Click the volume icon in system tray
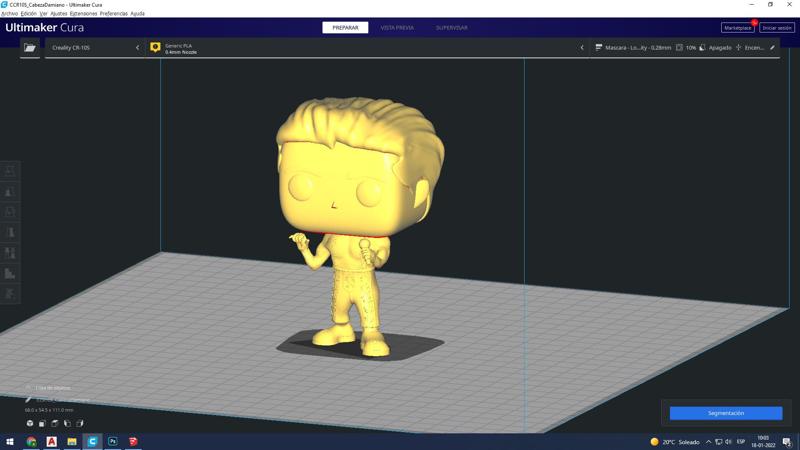The height and width of the screenshot is (450, 800). pos(729,442)
